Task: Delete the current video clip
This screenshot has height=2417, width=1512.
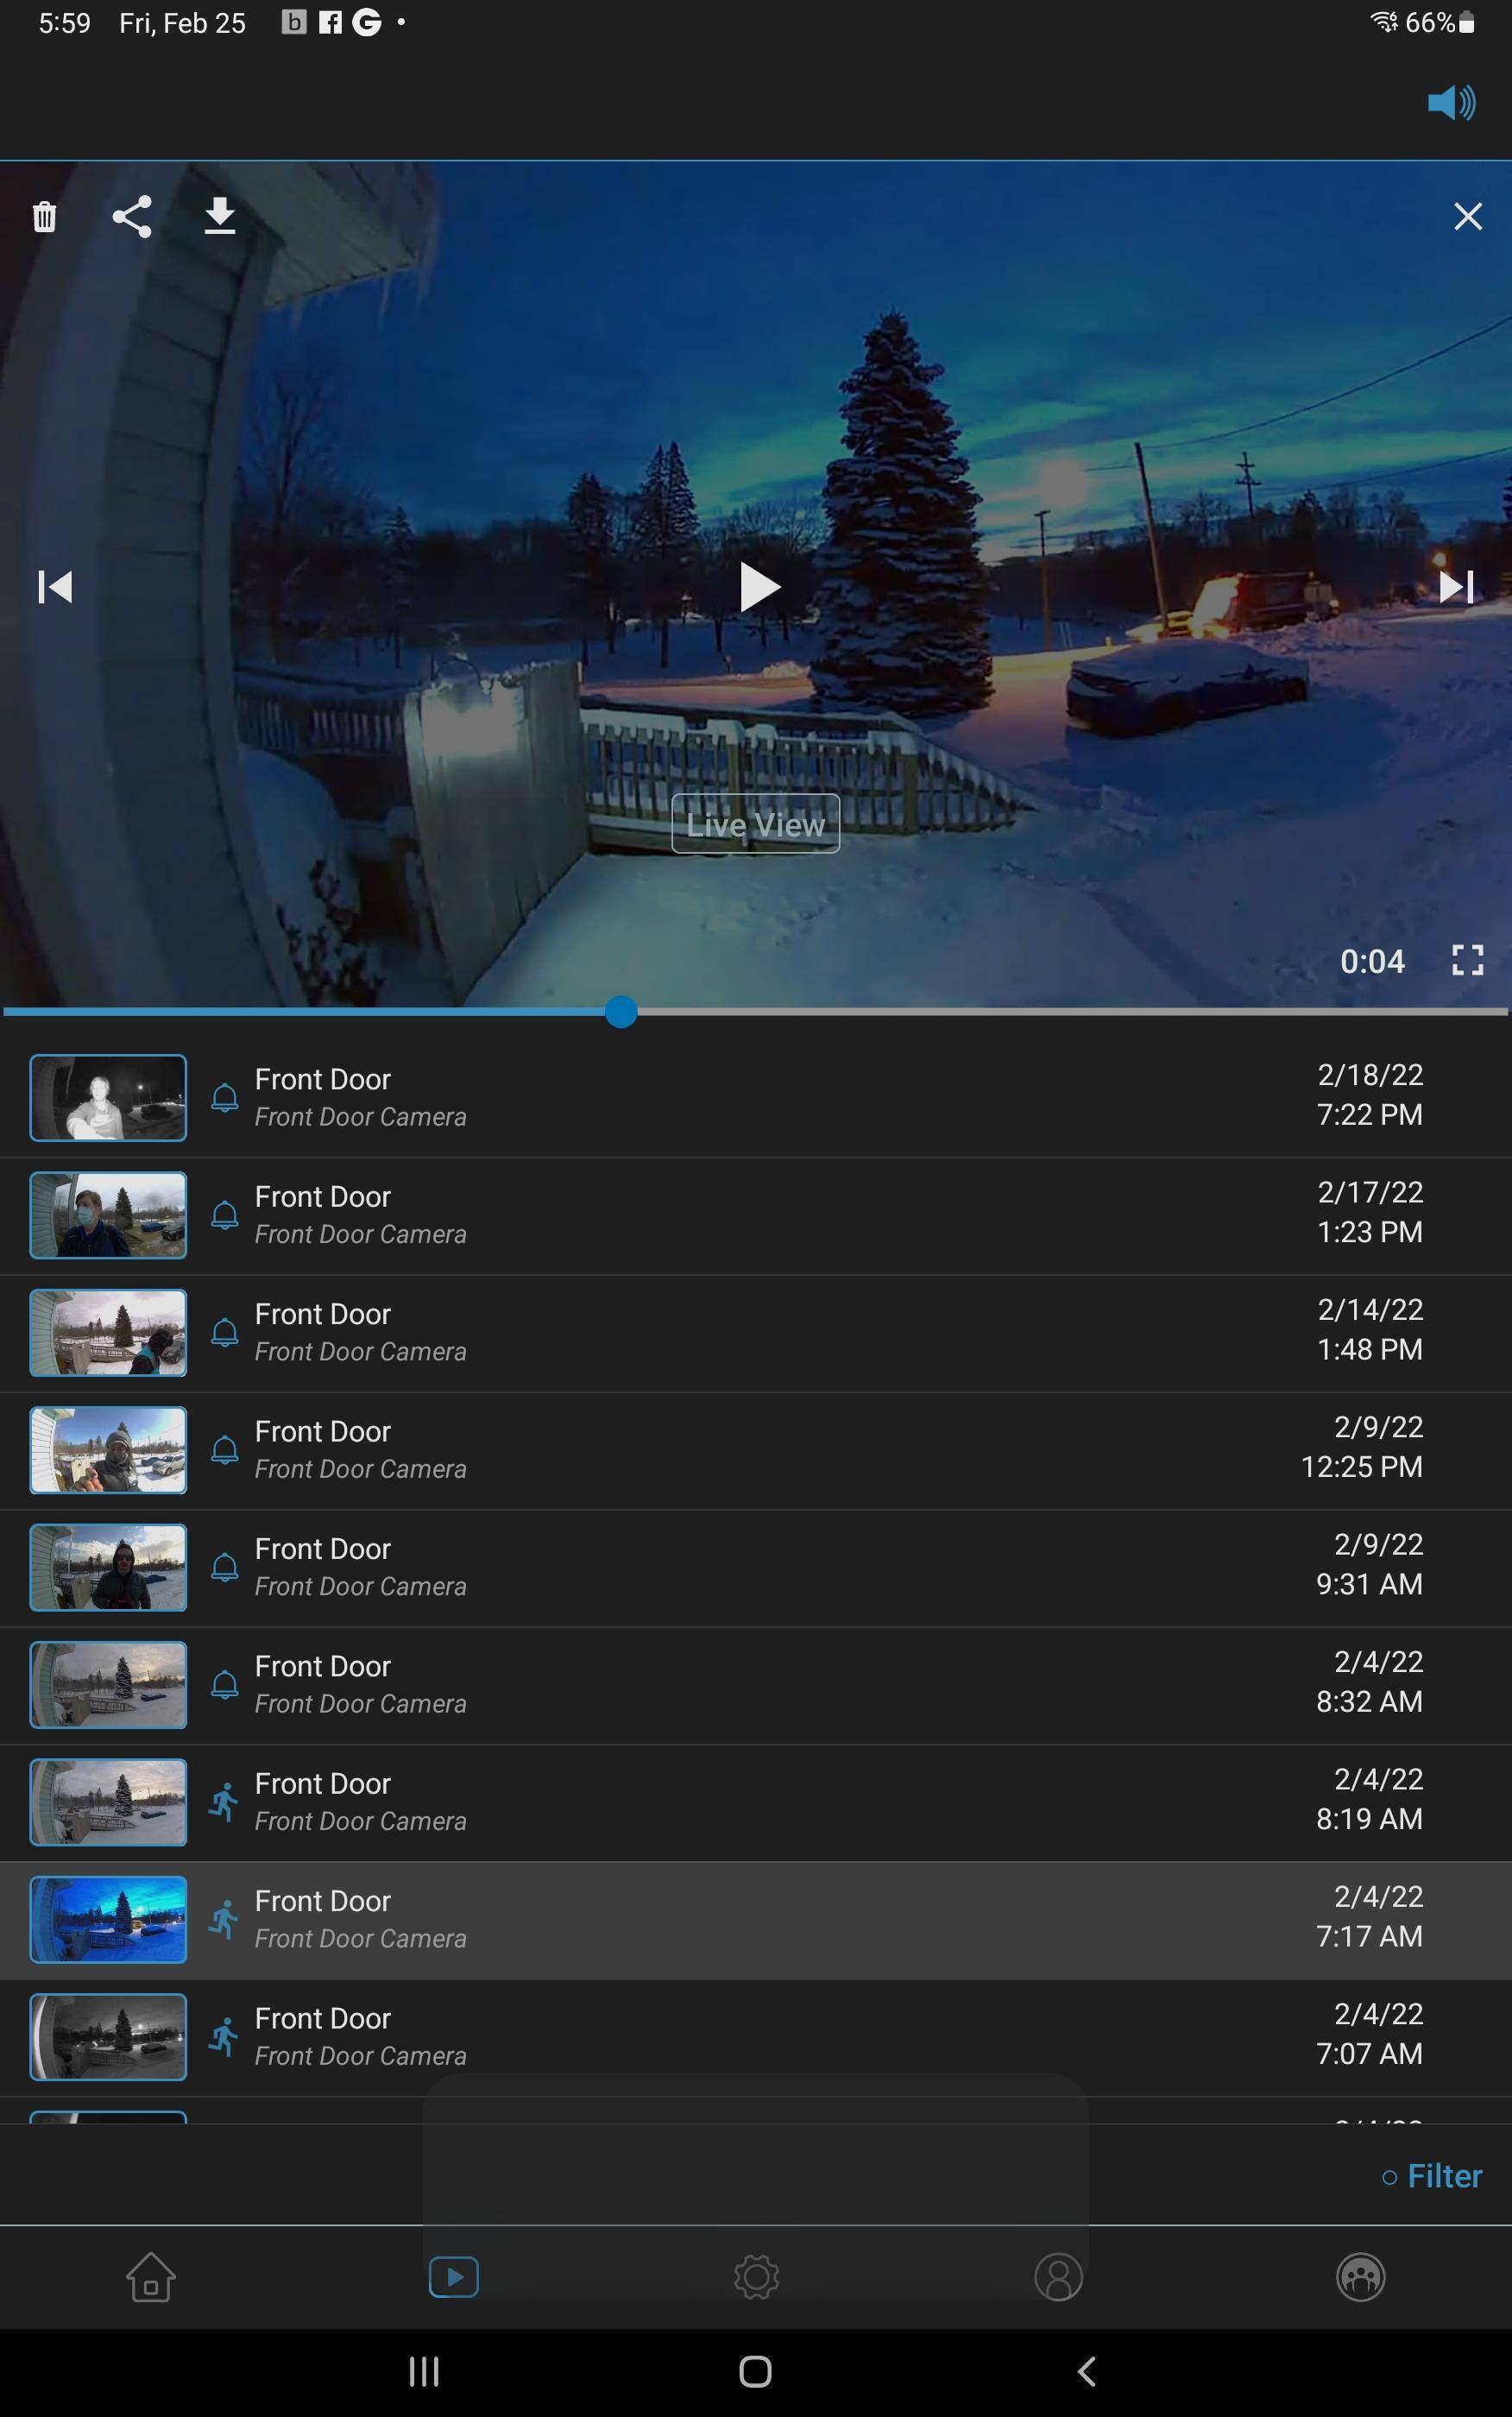Action: click(44, 217)
